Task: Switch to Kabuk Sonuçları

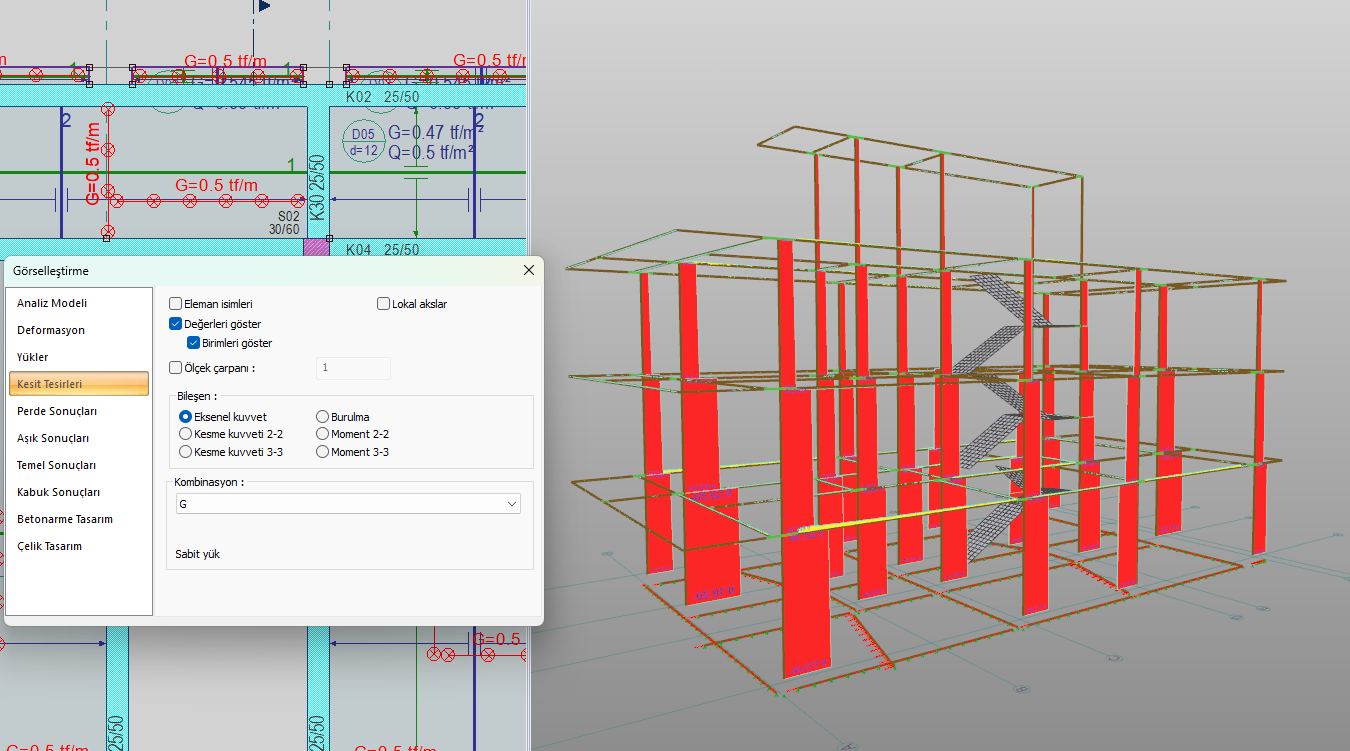Action: (79, 492)
